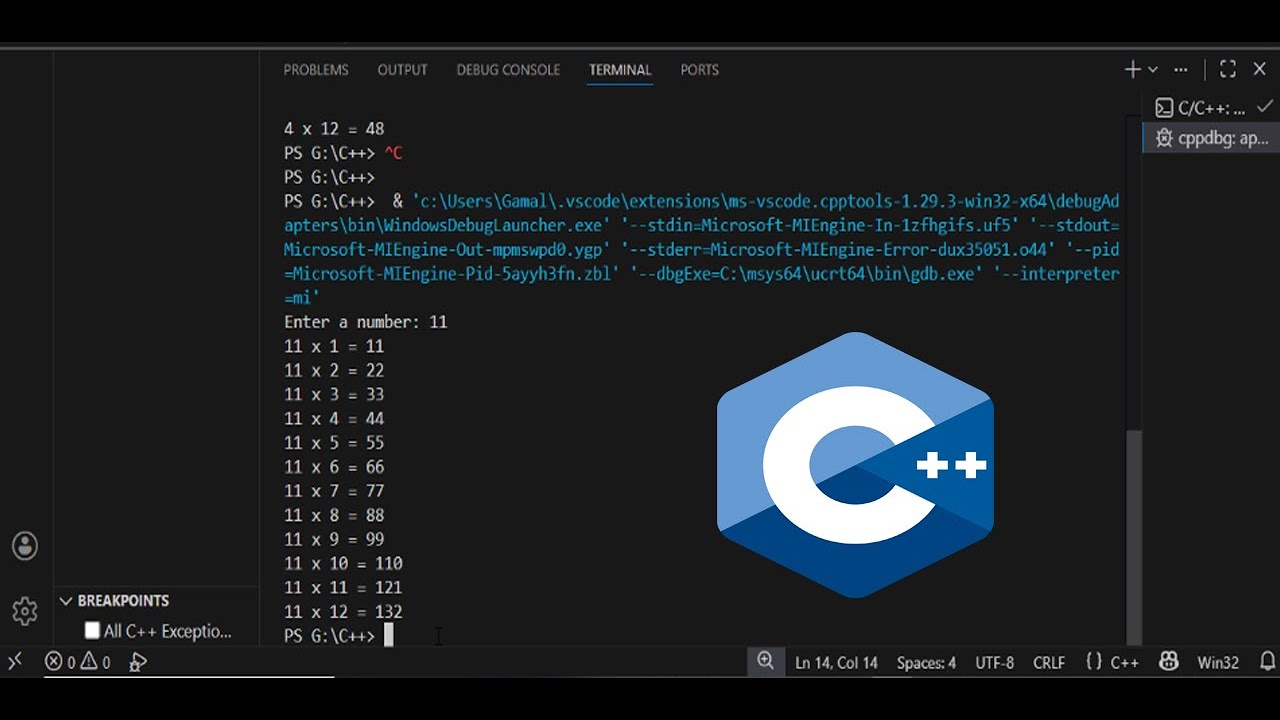Change file encoding UTF-8
This screenshot has height=720, width=1280.
click(x=995, y=662)
